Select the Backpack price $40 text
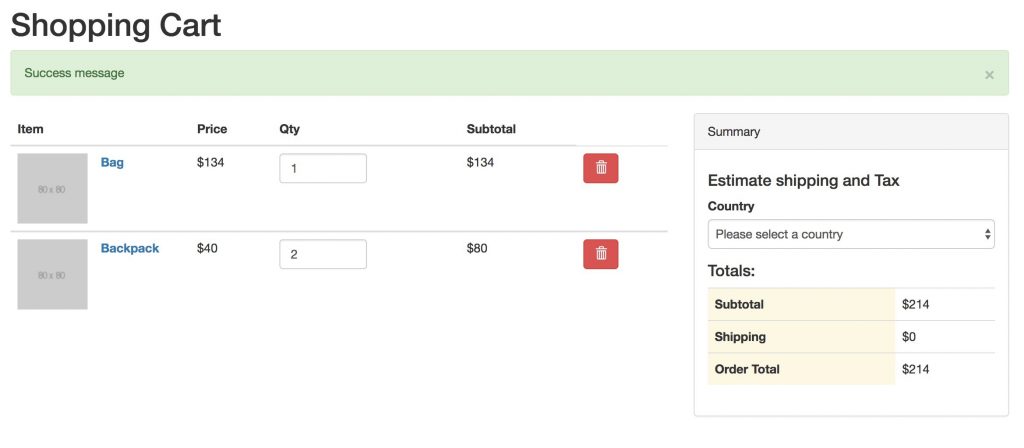This screenshot has height=448, width=1024. click(207, 248)
